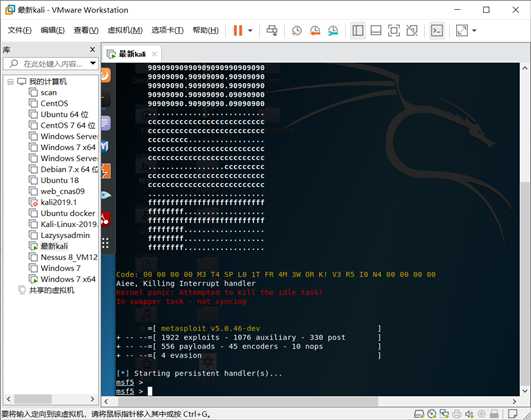This screenshot has height=420, width=531.
Task: Send Ctrl+Alt+Del to the VM via toolbar icon
Action: pyautogui.click(x=272, y=30)
